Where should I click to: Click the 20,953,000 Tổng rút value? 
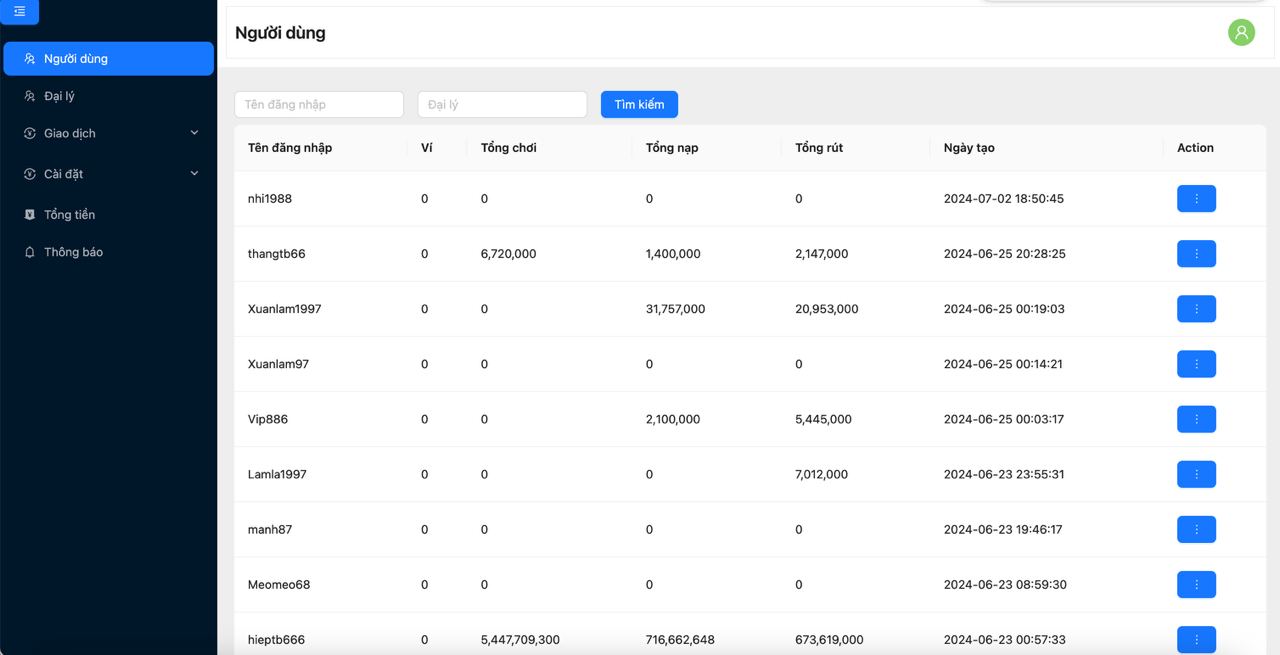[827, 309]
